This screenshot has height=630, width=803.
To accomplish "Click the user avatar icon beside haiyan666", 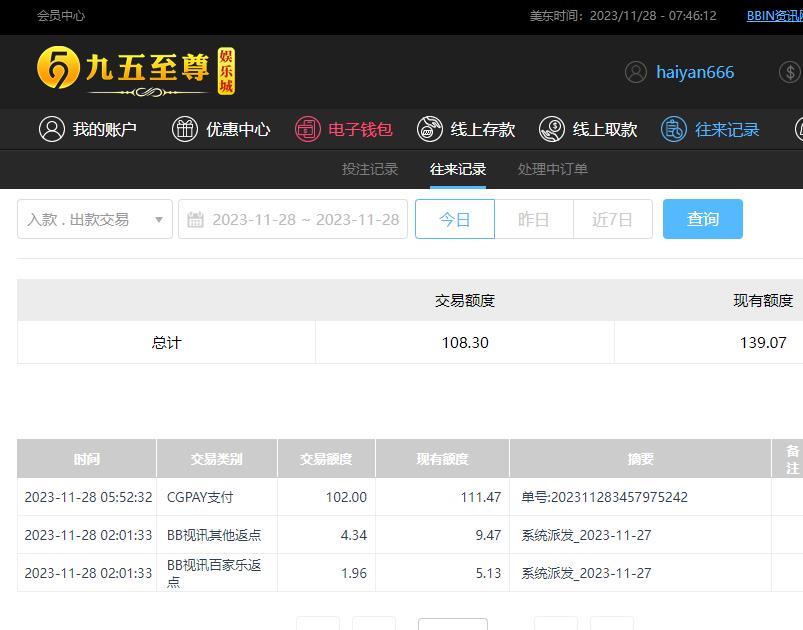I will 636,72.
